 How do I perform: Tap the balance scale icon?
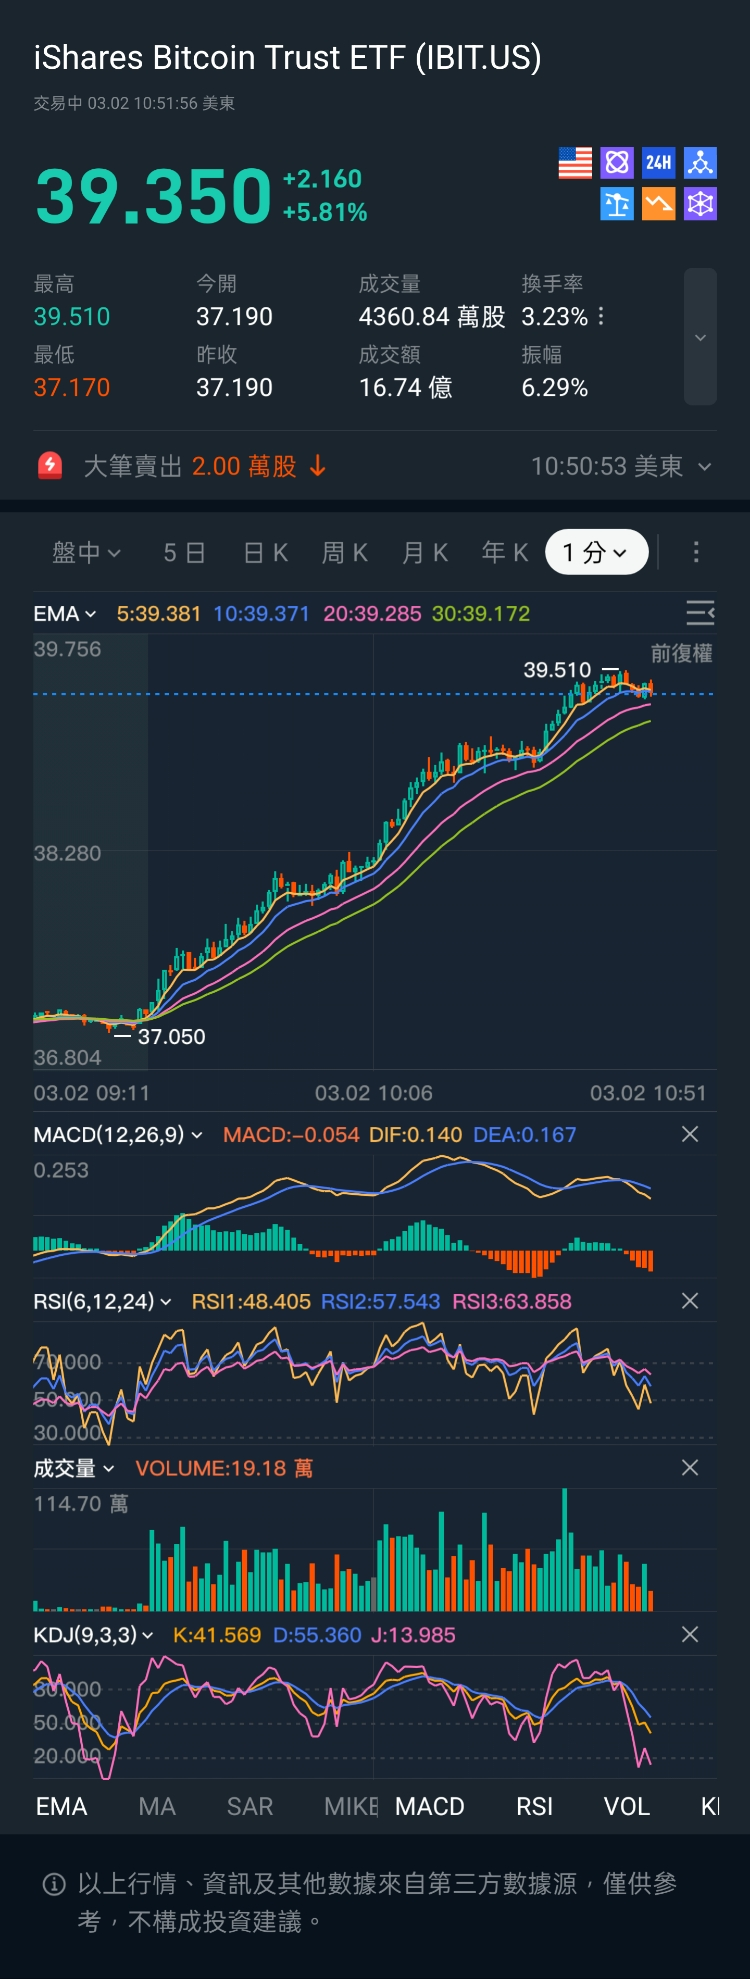pyautogui.click(x=617, y=204)
